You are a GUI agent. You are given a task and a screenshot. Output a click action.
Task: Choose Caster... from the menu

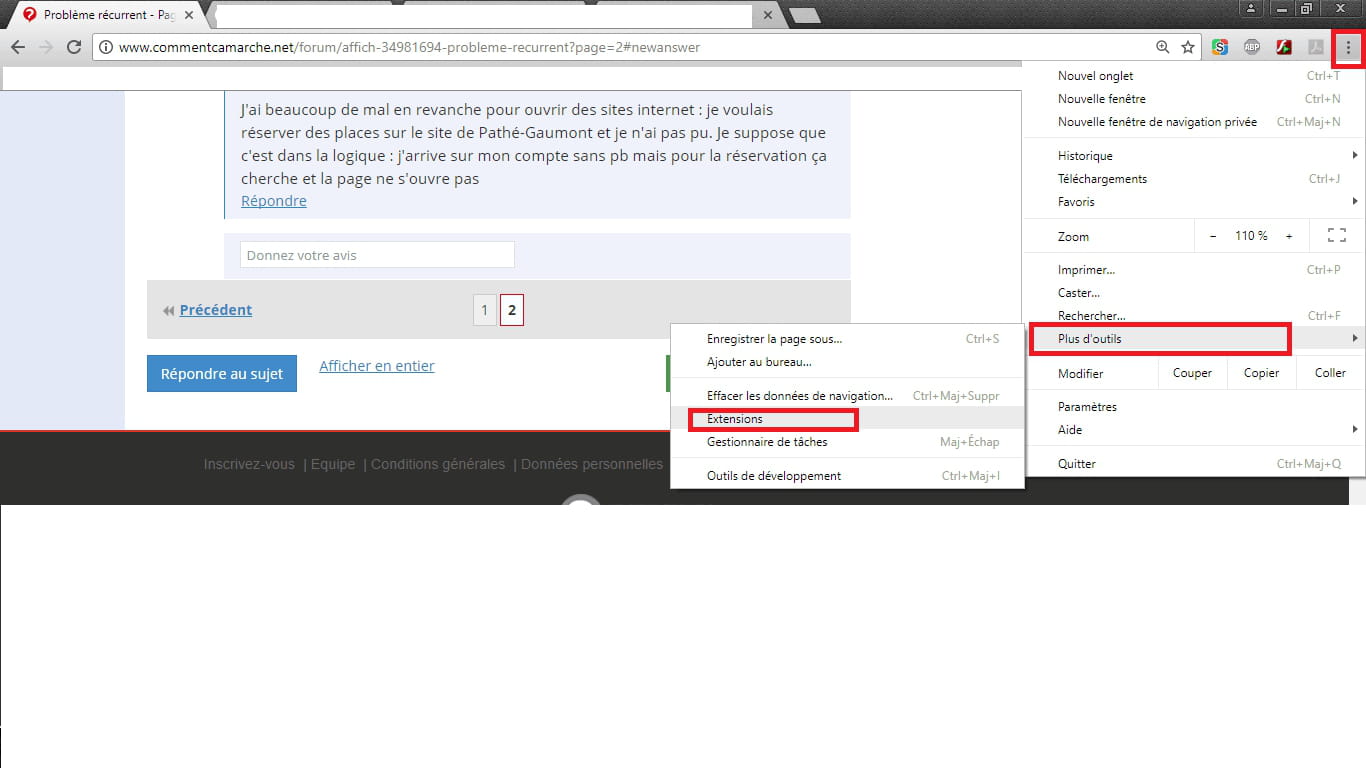click(x=1194, y=293)
